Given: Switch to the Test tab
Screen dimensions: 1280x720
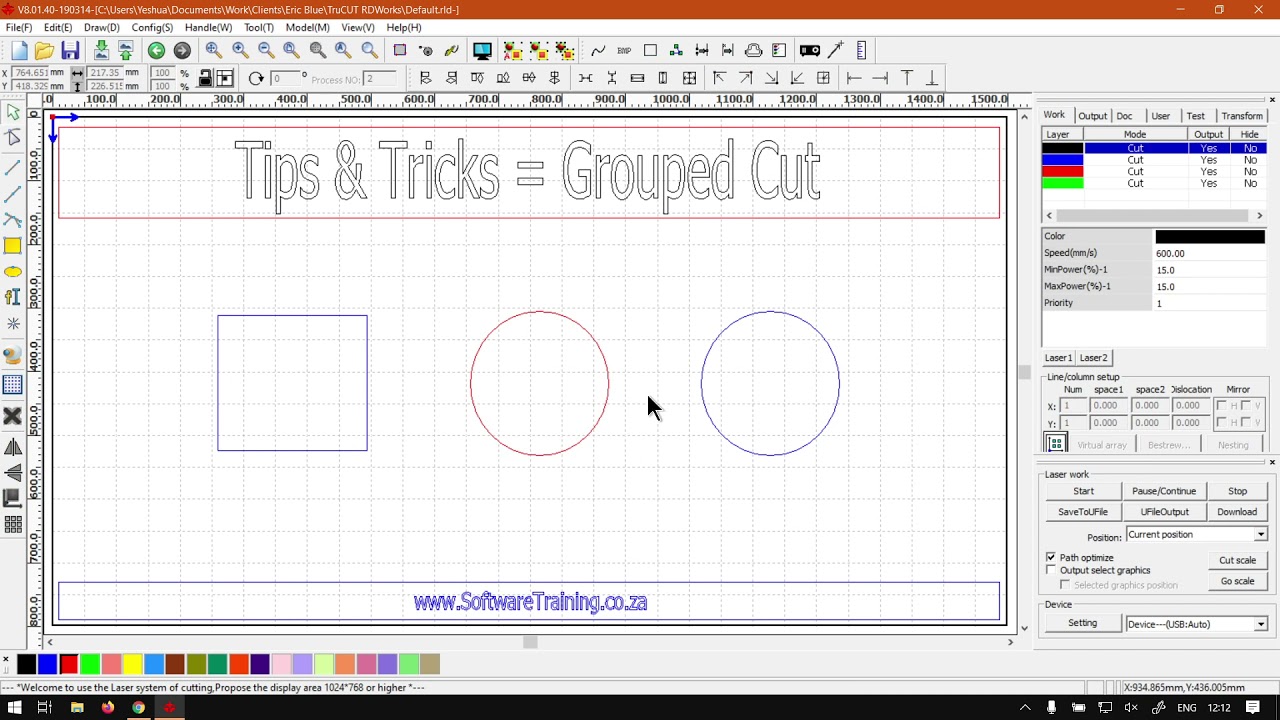Looking at the screenshot, I should [1196, 116].
